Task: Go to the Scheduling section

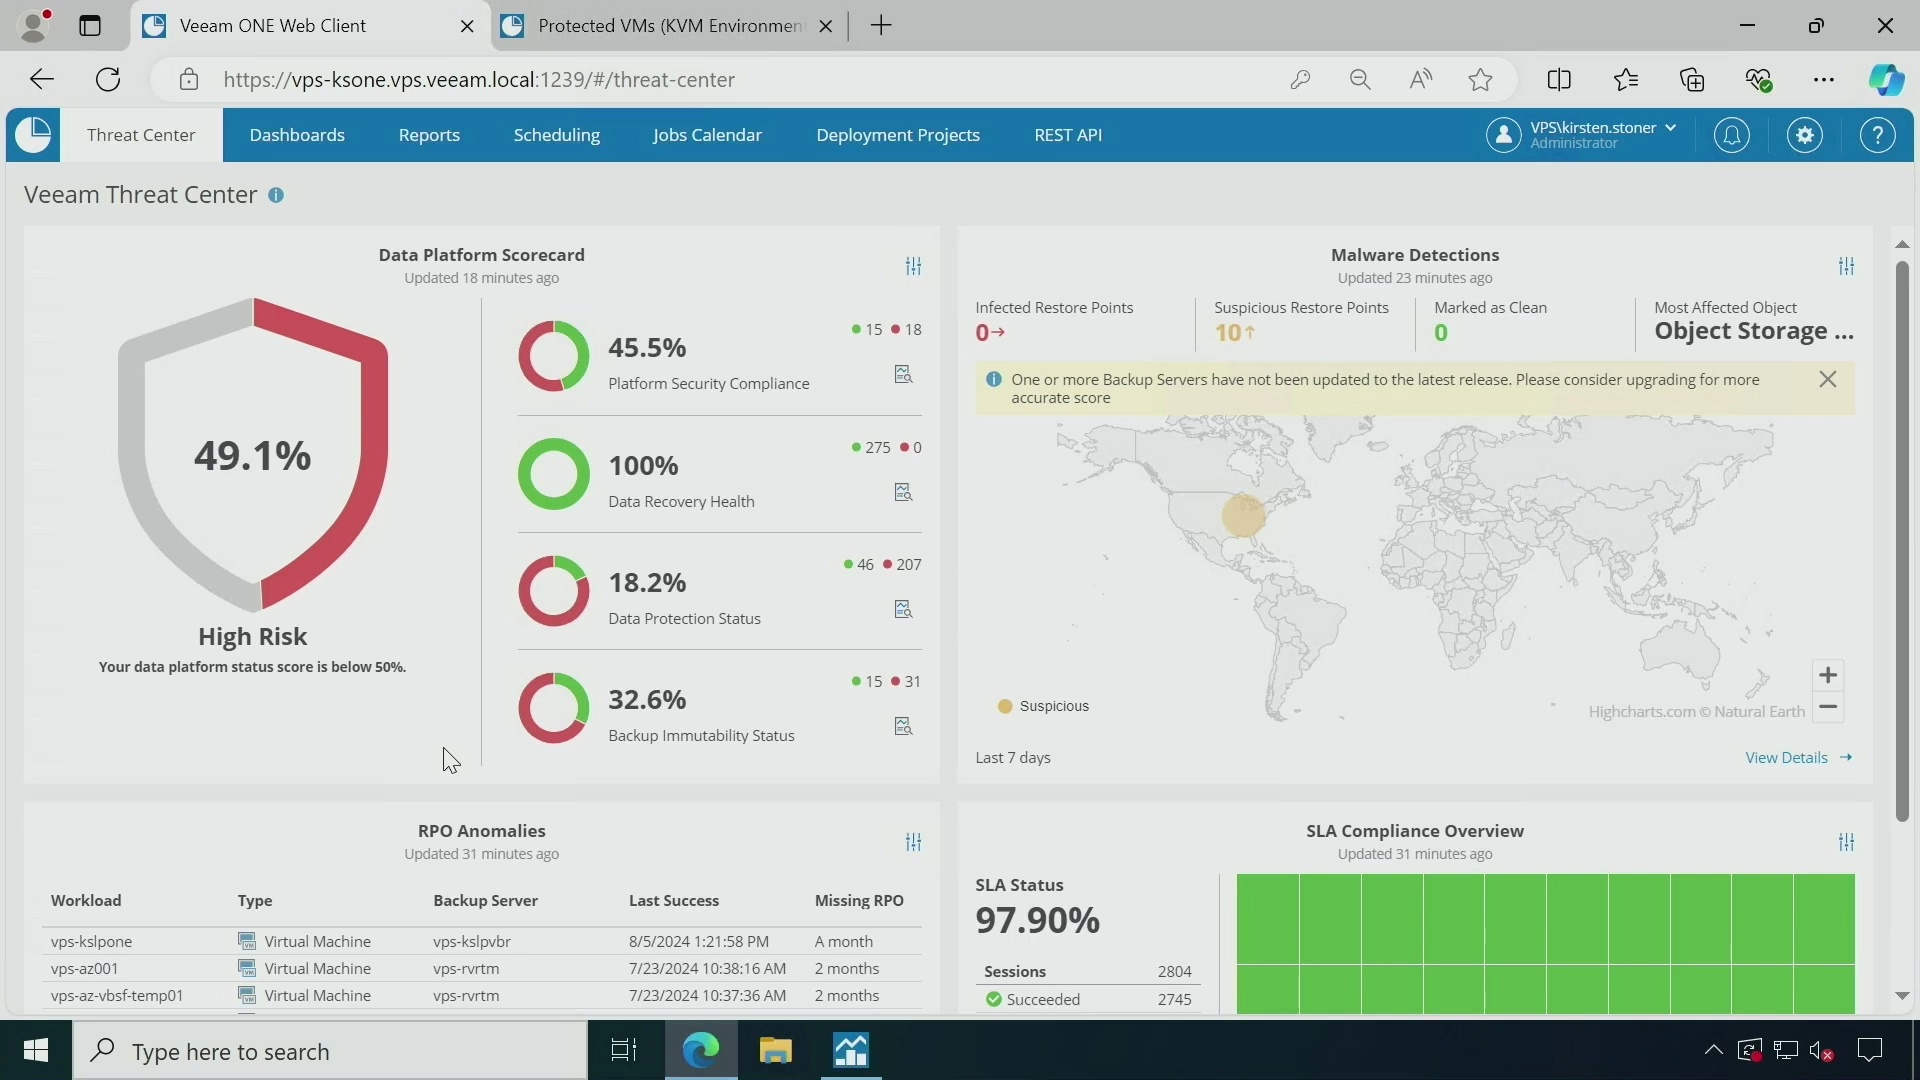Action: 557,135
